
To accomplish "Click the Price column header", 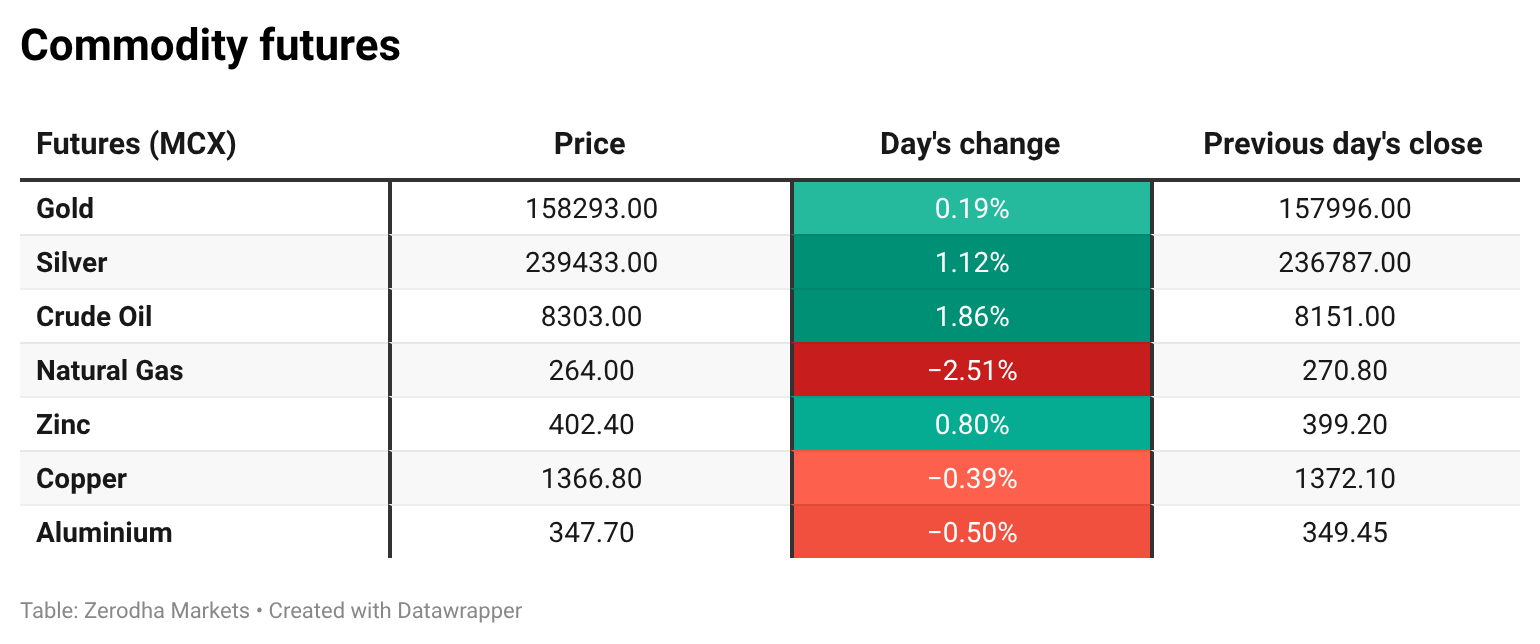I will [590, 144].
